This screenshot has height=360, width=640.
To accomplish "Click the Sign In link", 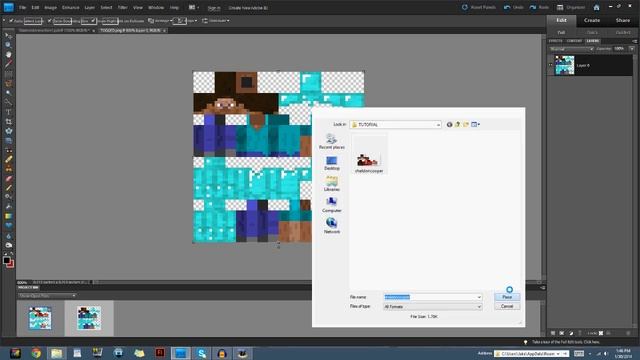I will click(214, 8).
